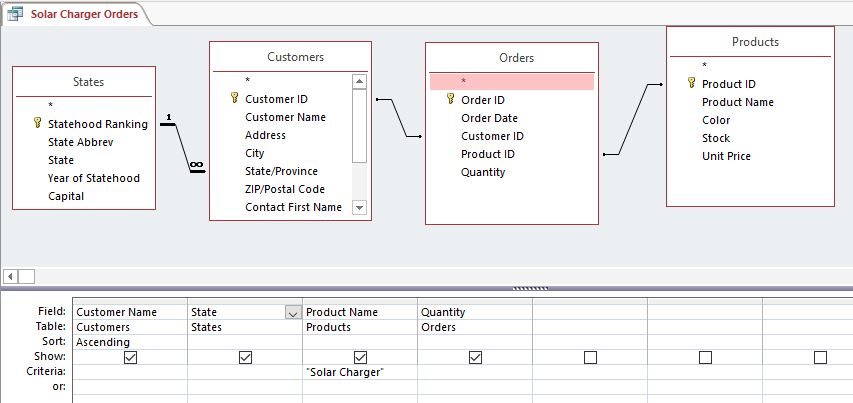Select the asterisk row in Orders table
Image resolution: width=853 pixels, height=403 pixels.
(512, 81)
